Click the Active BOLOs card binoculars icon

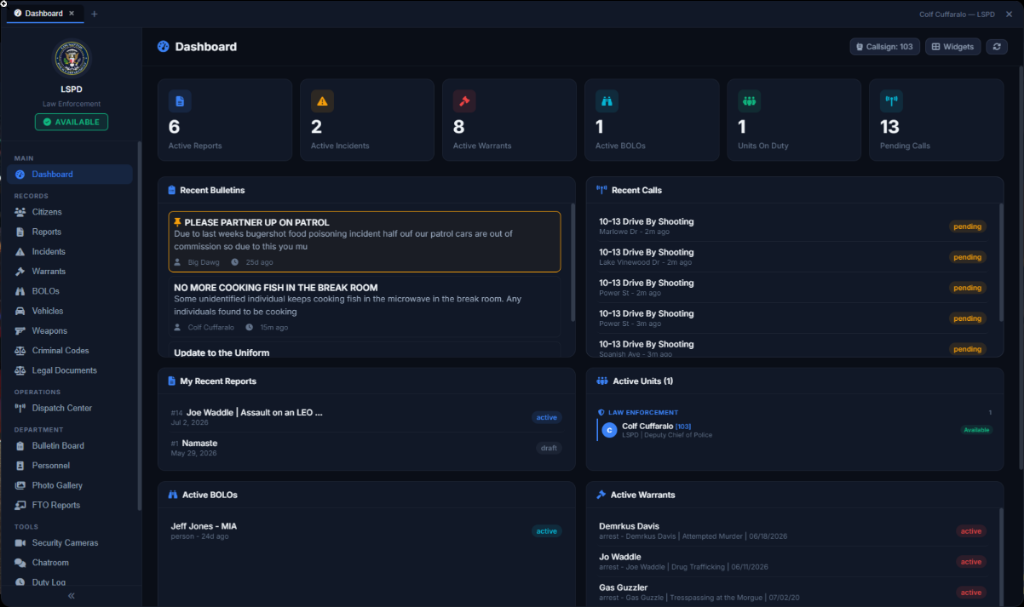coord(607,101)
